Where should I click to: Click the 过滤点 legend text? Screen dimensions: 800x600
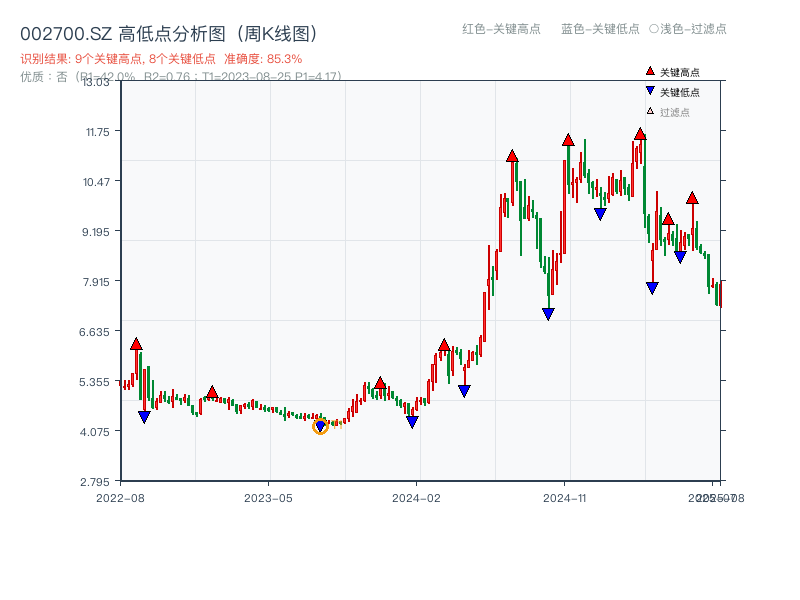674,112
